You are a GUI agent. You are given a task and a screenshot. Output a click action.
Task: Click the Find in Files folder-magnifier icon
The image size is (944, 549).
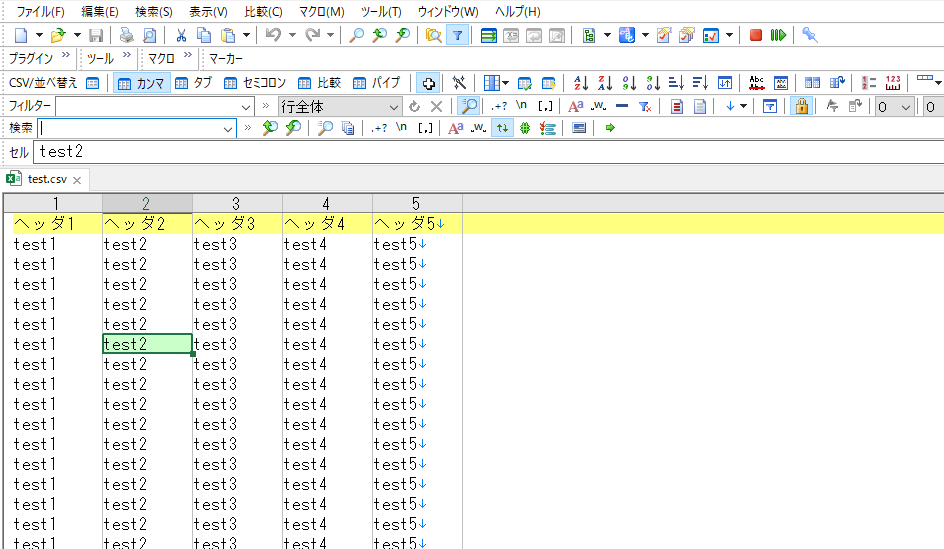click(x=433, y=36)
